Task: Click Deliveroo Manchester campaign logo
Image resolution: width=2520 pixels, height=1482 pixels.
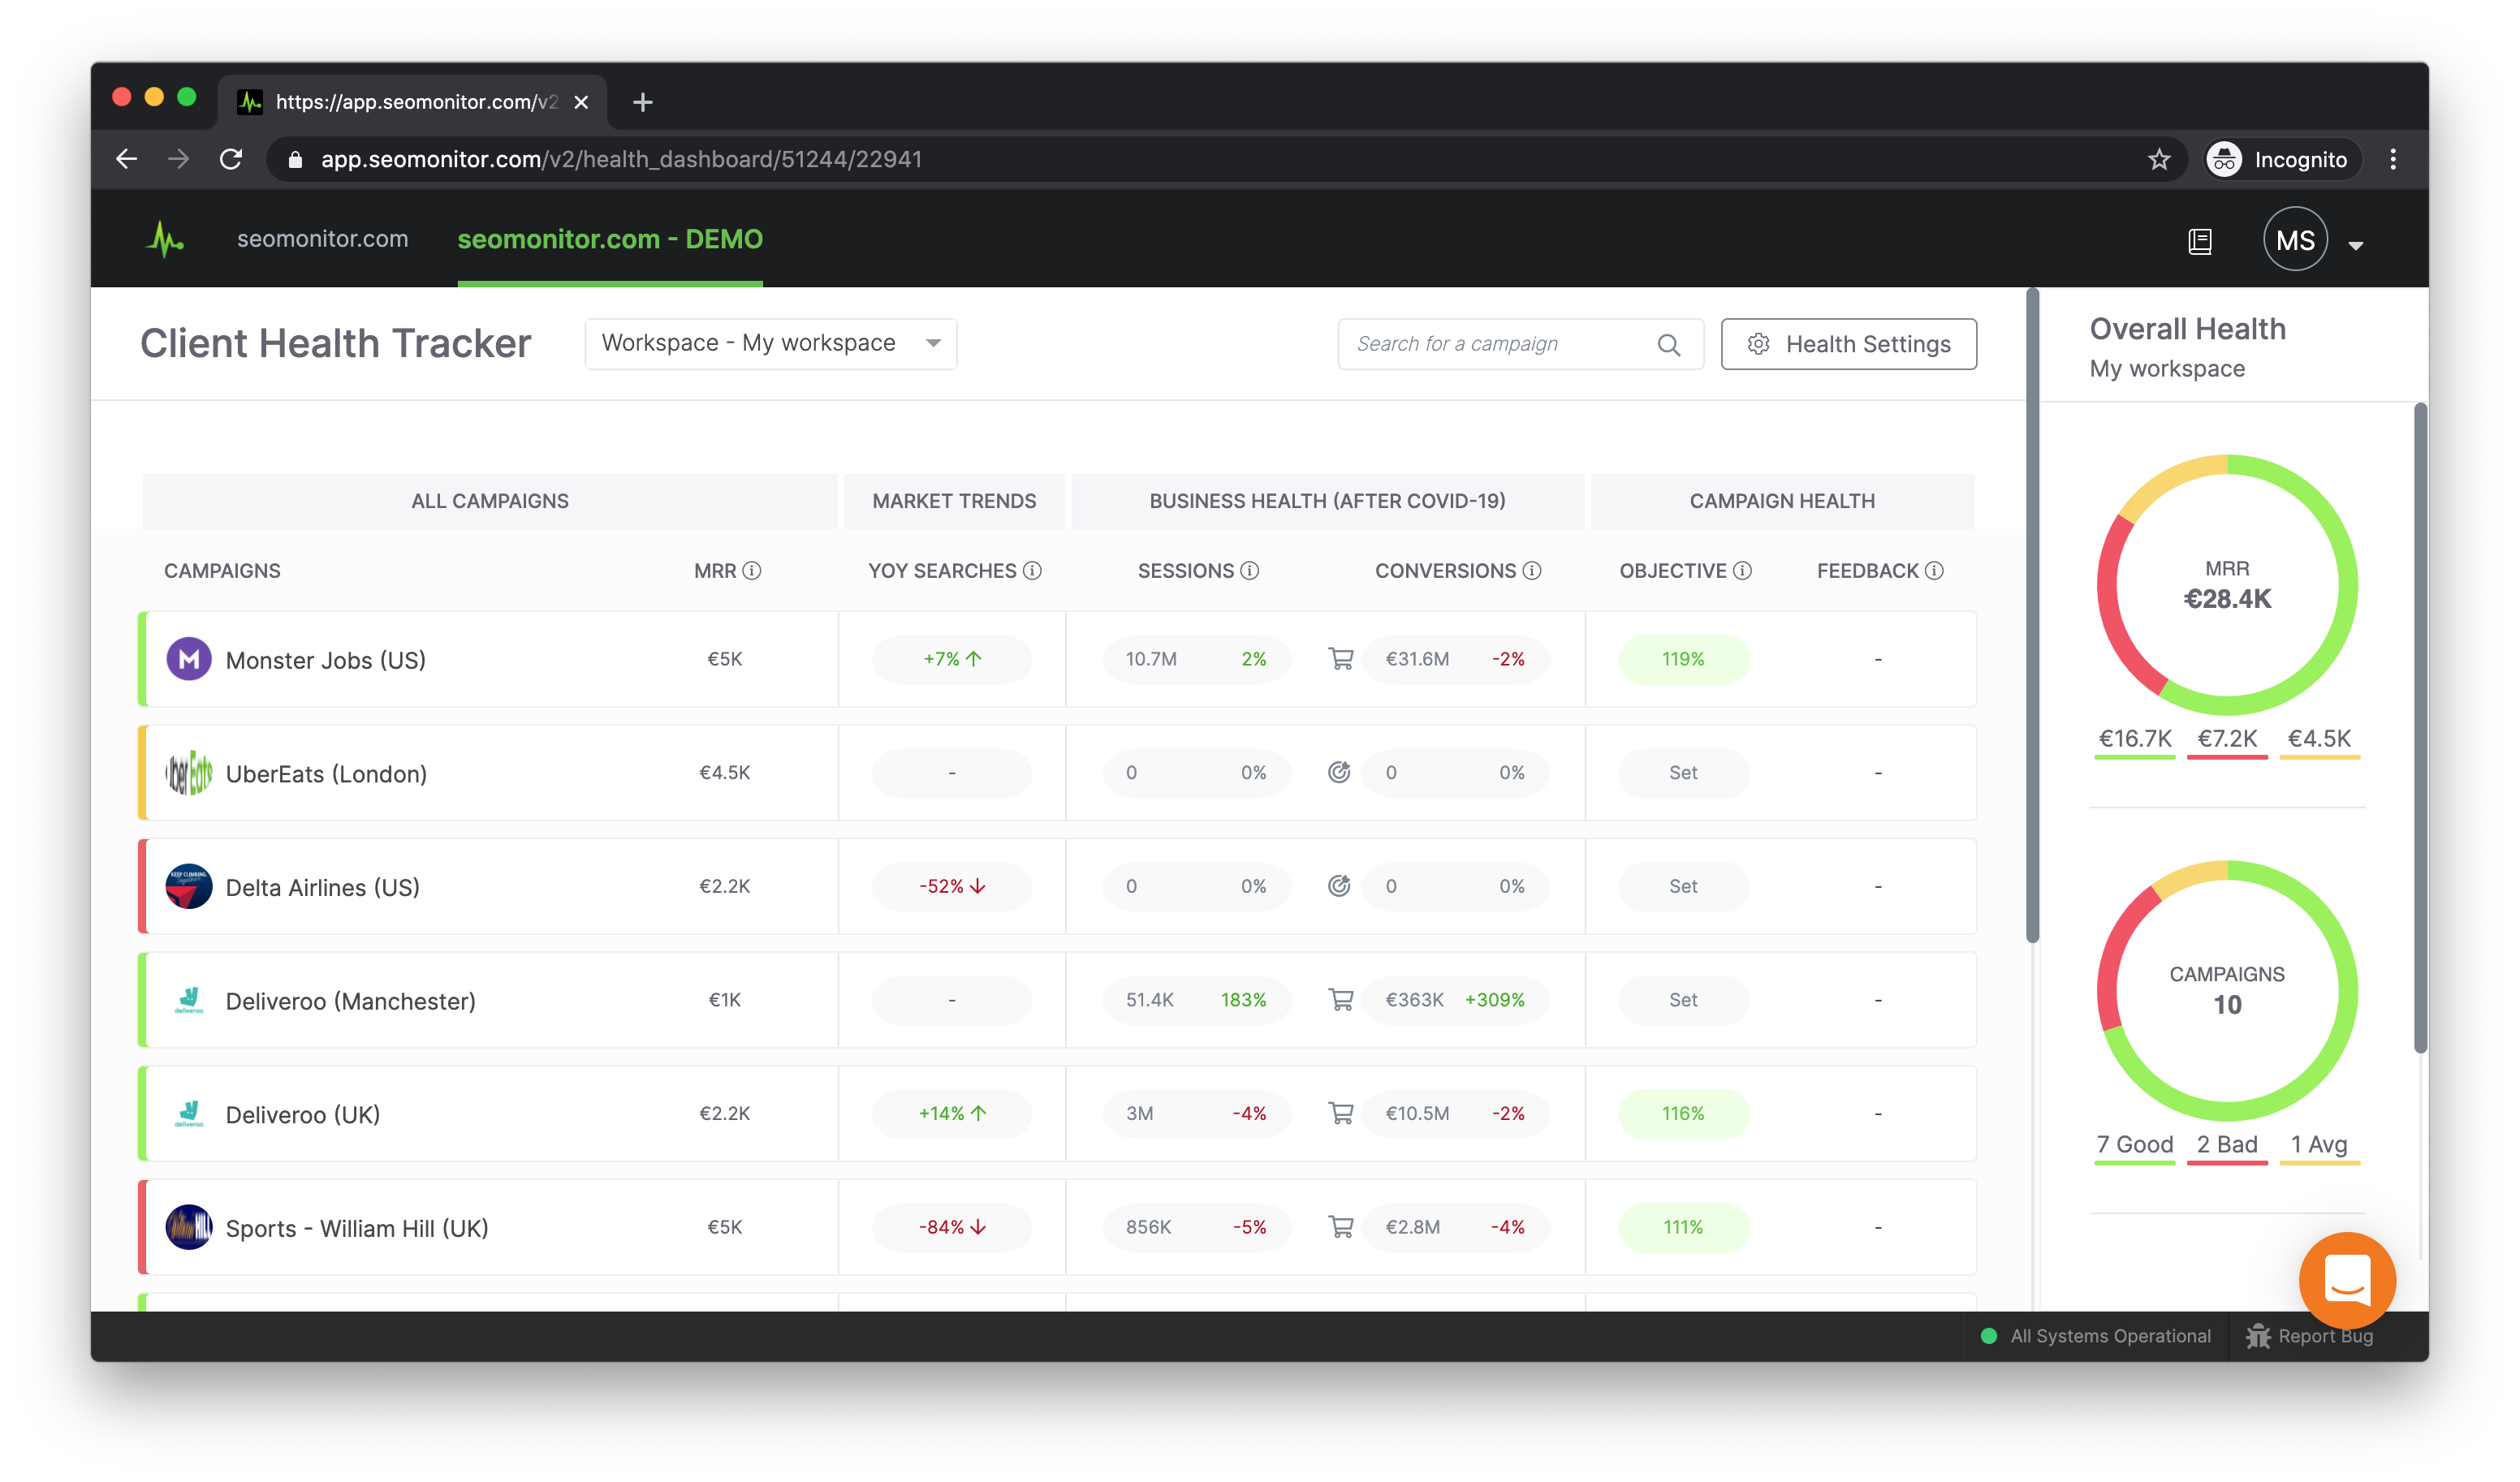Action: pyautogui.click(x=188, y=1000)
